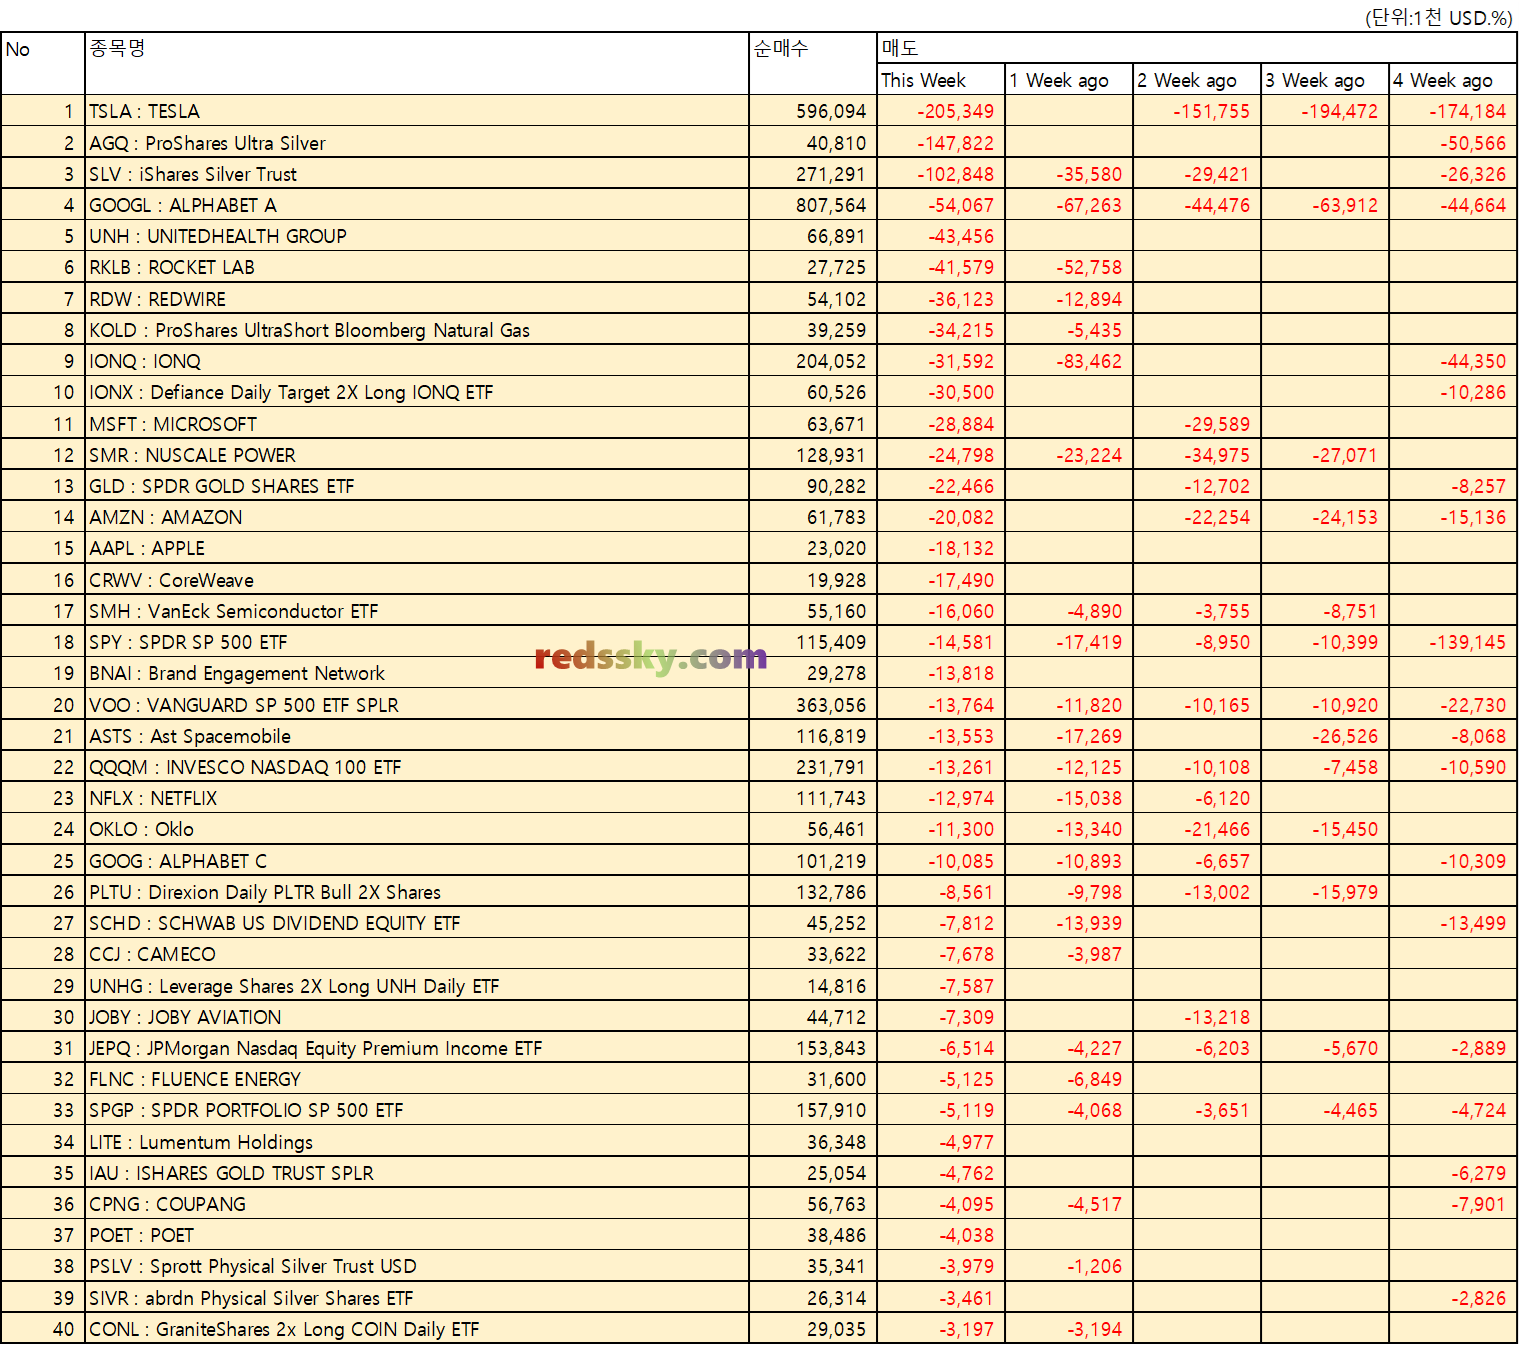Select JEPQ JPMorgan Nasdaq Equity Premium row
Image resolution: width=1519 pixels, height=1345 pixels.
(x=416, y=1047)
